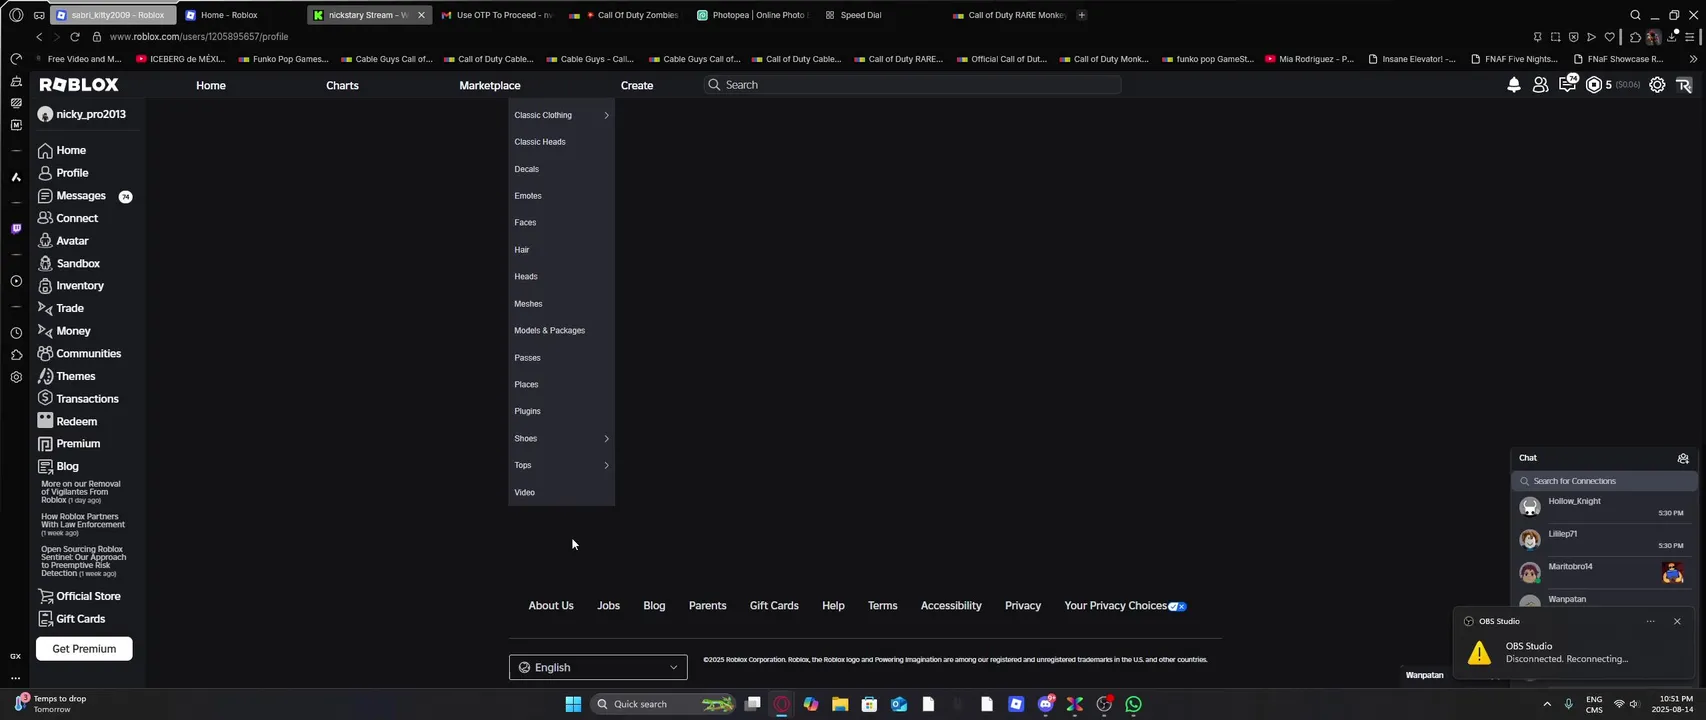Click the Get Premium button

(x=84, y=649)
